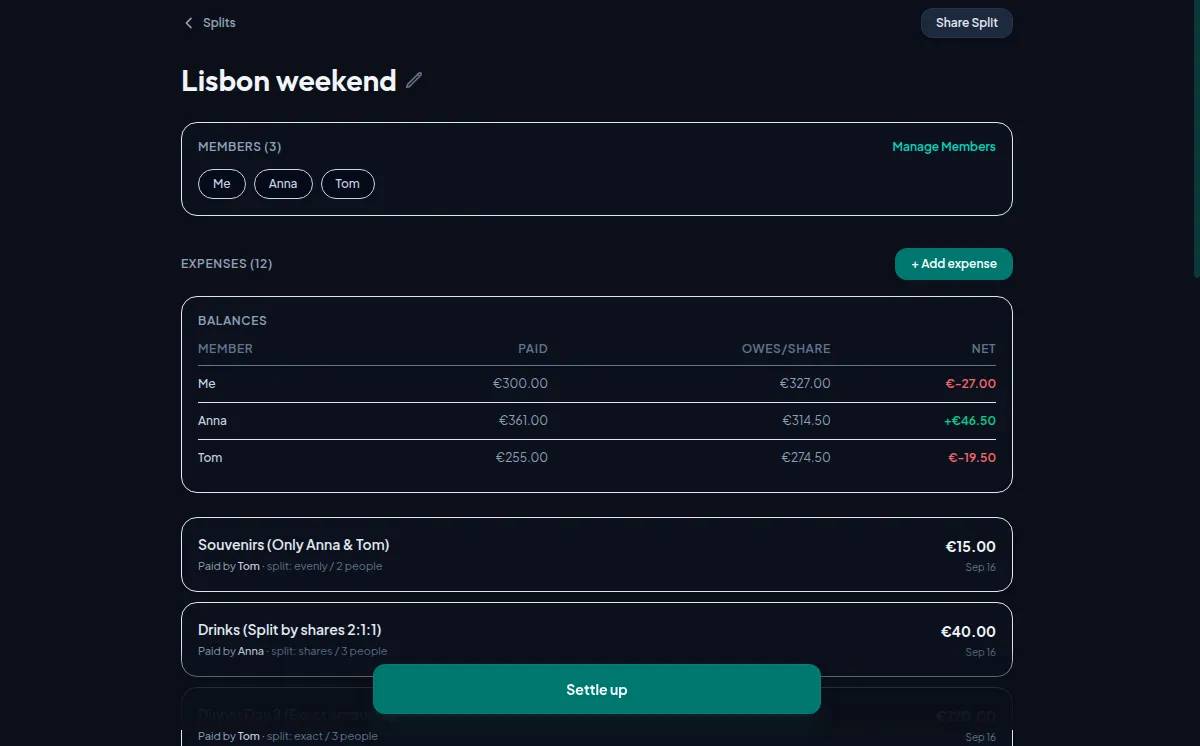1200x746 pixels.
Task: Click the Lisbon weekend title
Action: (x=289, y=80)
